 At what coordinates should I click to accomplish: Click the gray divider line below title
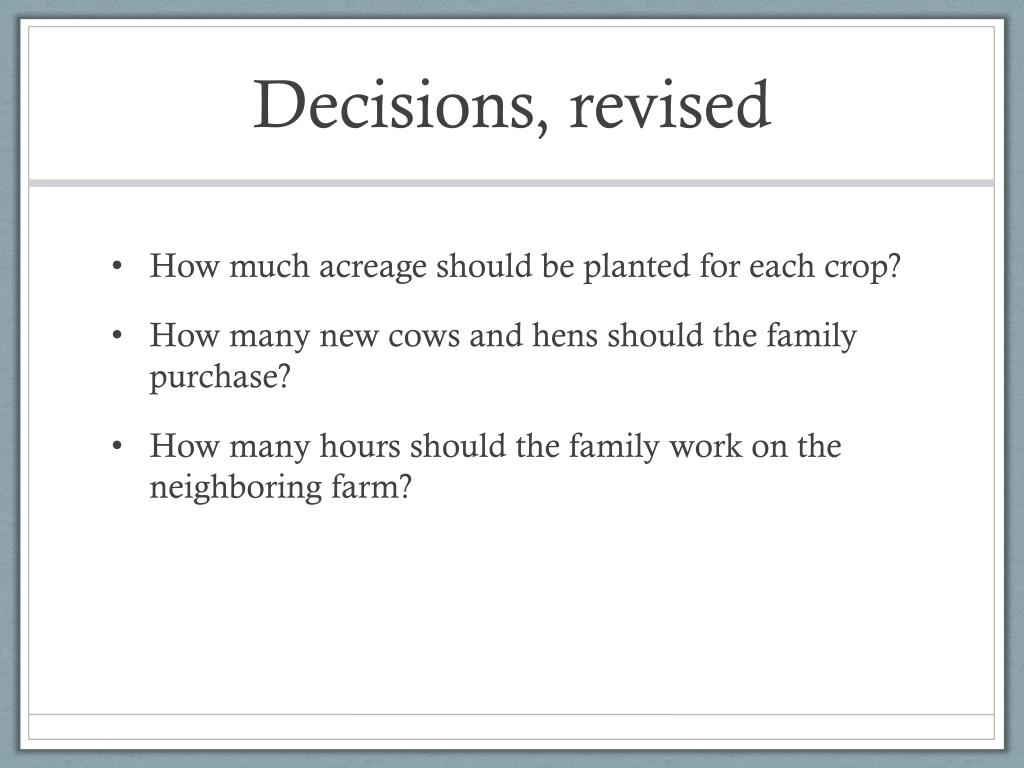511,183
